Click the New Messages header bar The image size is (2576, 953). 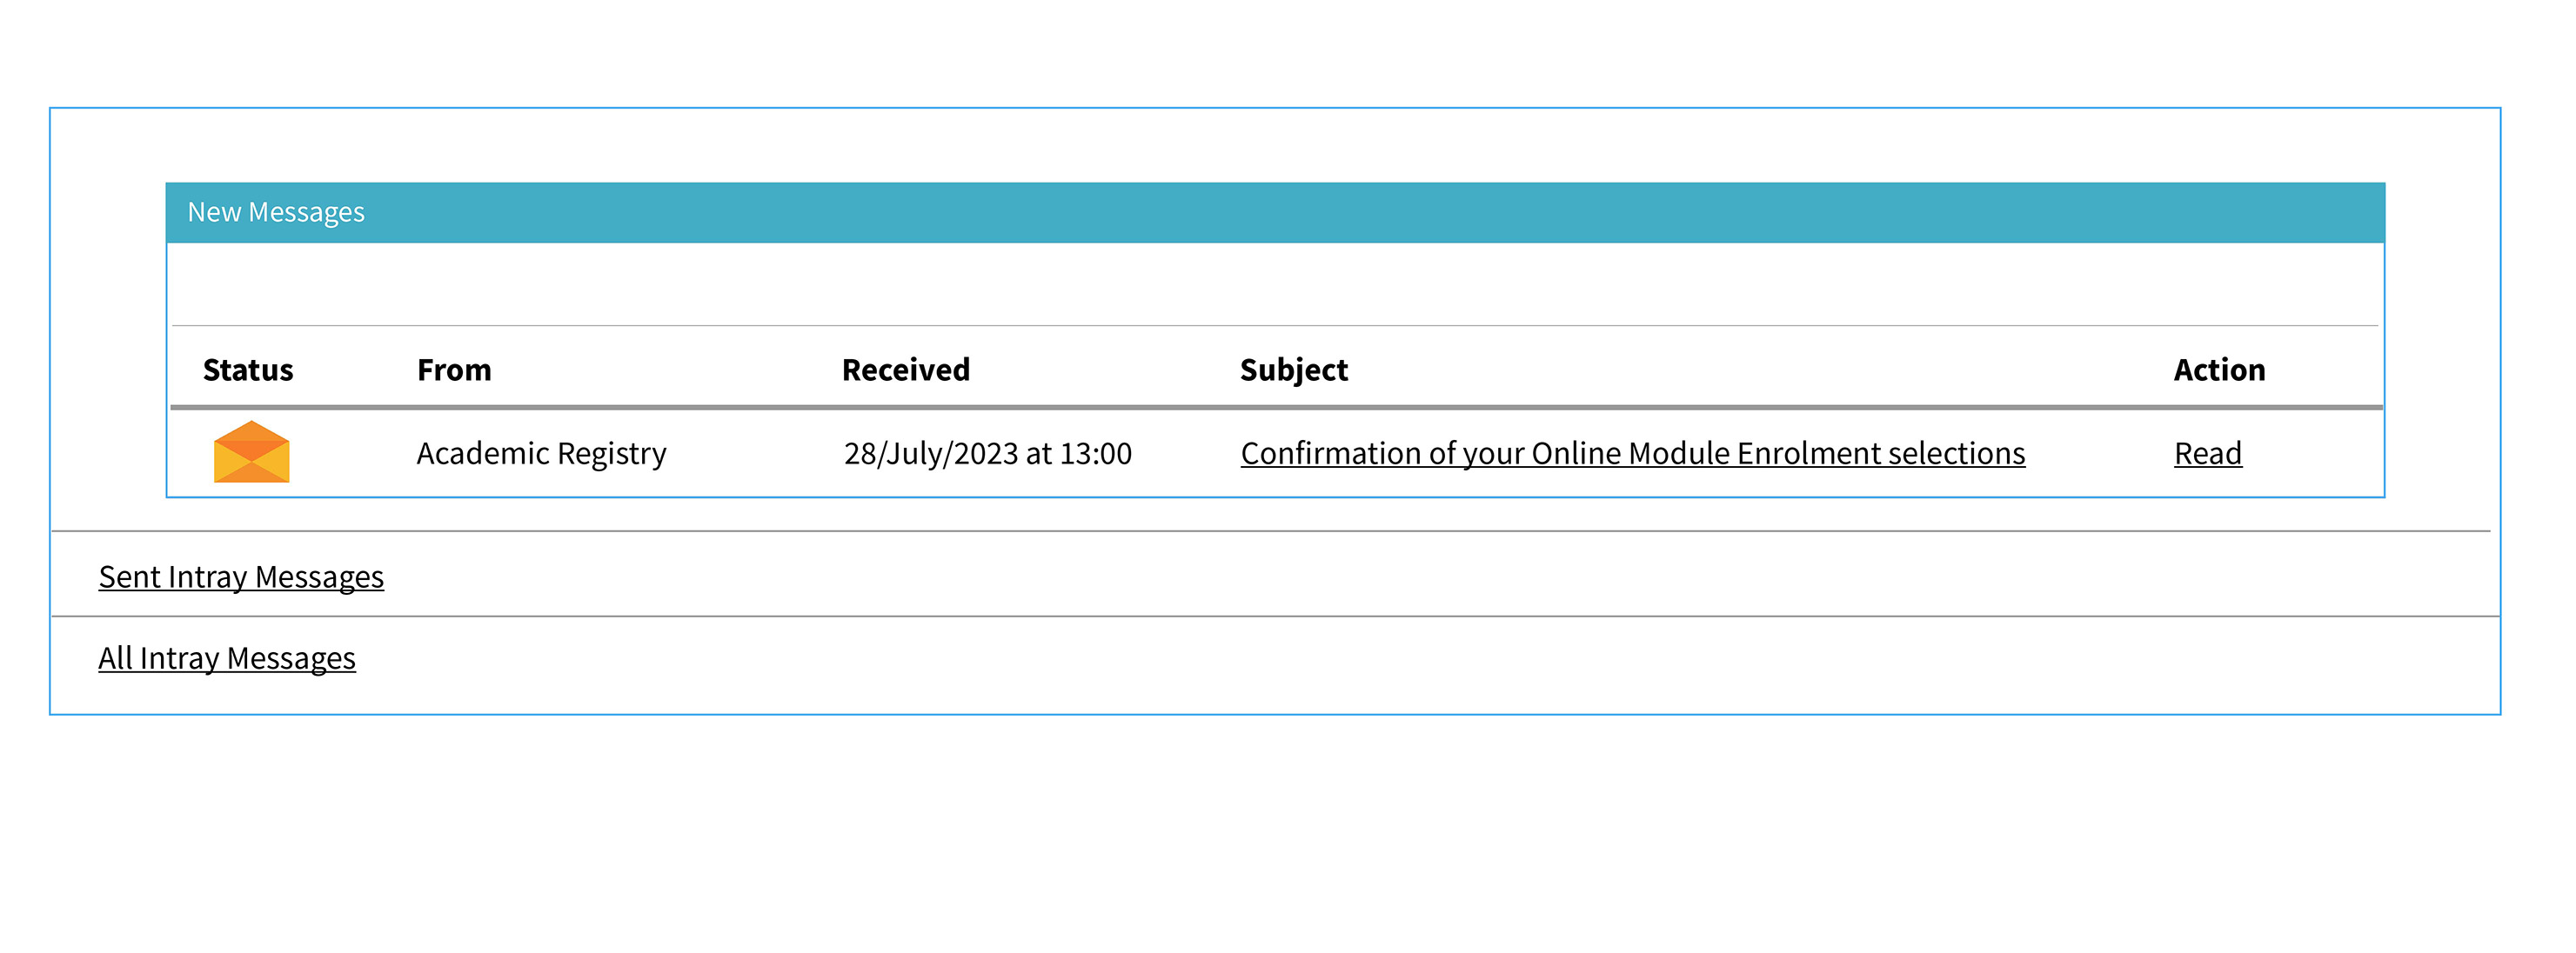(x=1275, y=213)
